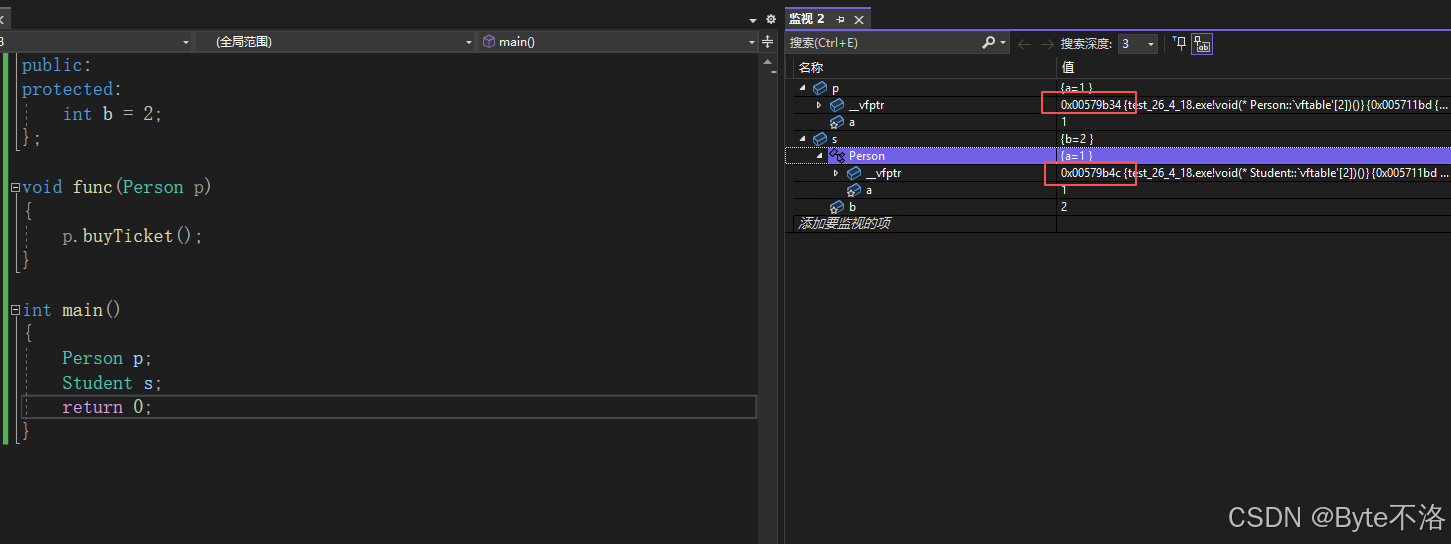Click the 'int b = 2;' declaration
Screen dimensions: 1451x544
coord(112,114)
